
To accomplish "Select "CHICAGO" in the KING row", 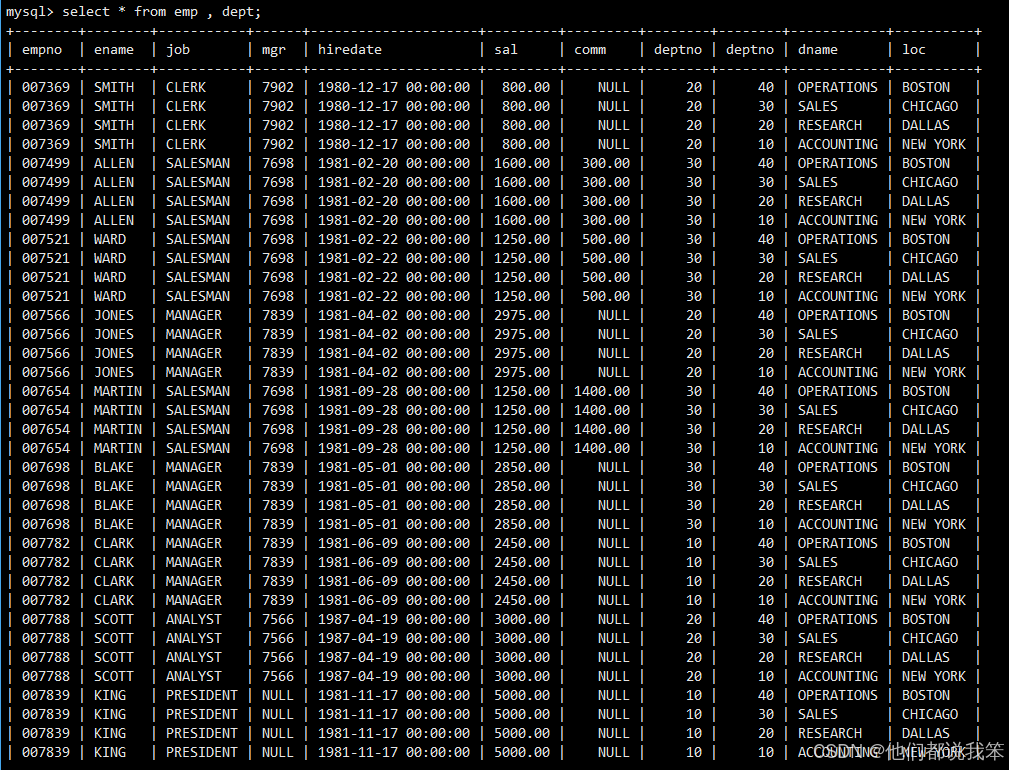I will 930,714.
